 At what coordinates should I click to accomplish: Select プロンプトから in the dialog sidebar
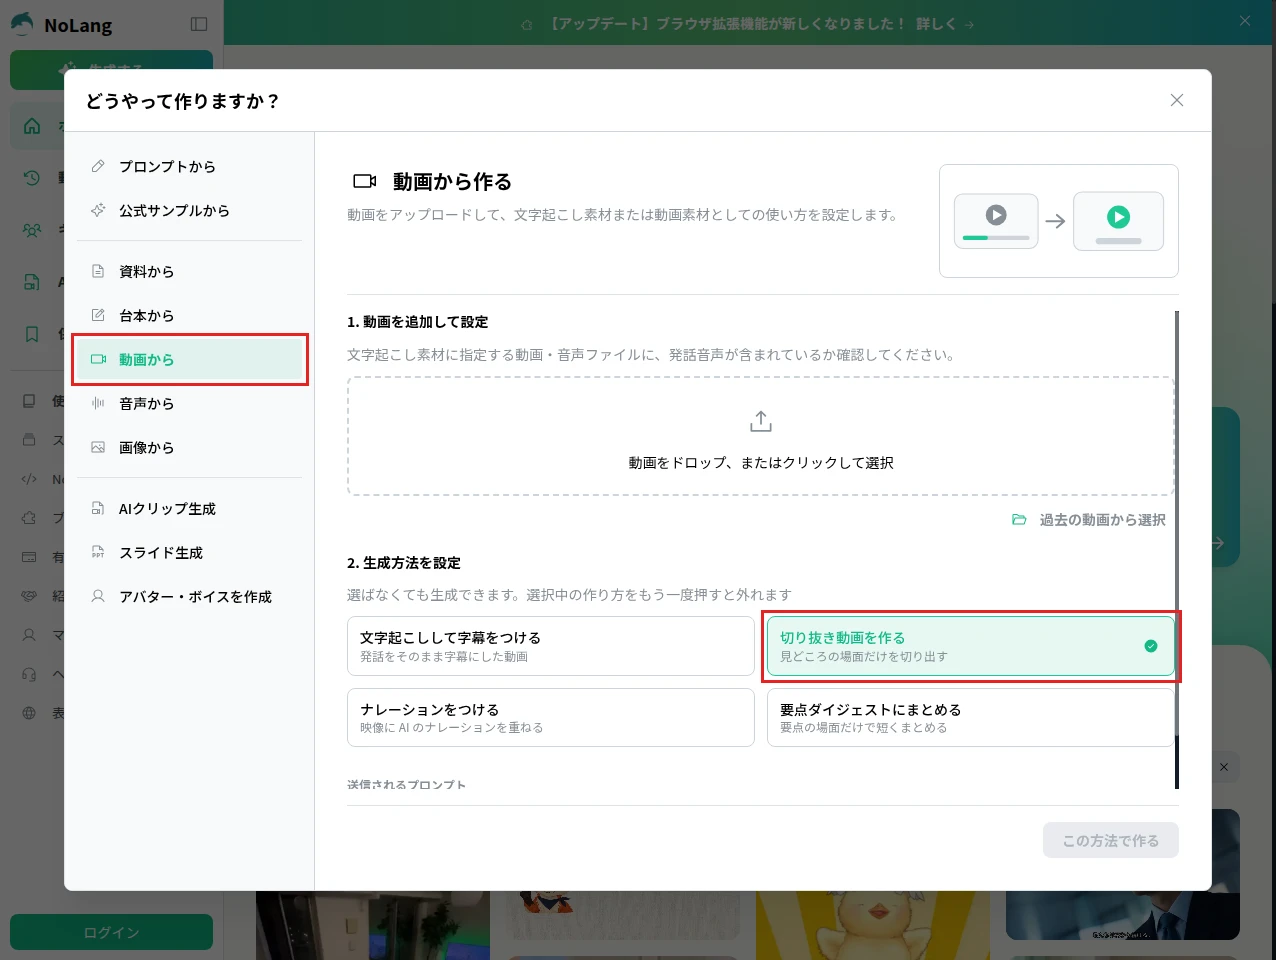189,166
